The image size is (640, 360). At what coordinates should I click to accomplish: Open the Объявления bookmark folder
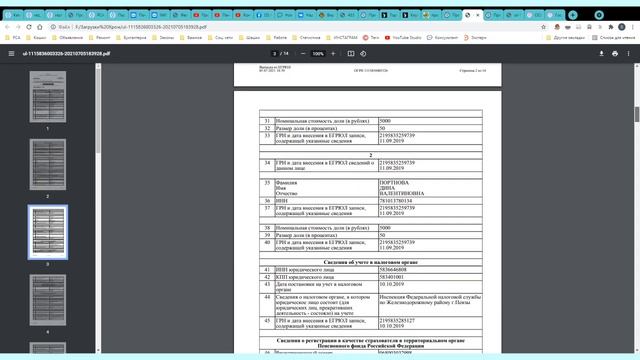[67, 38]
